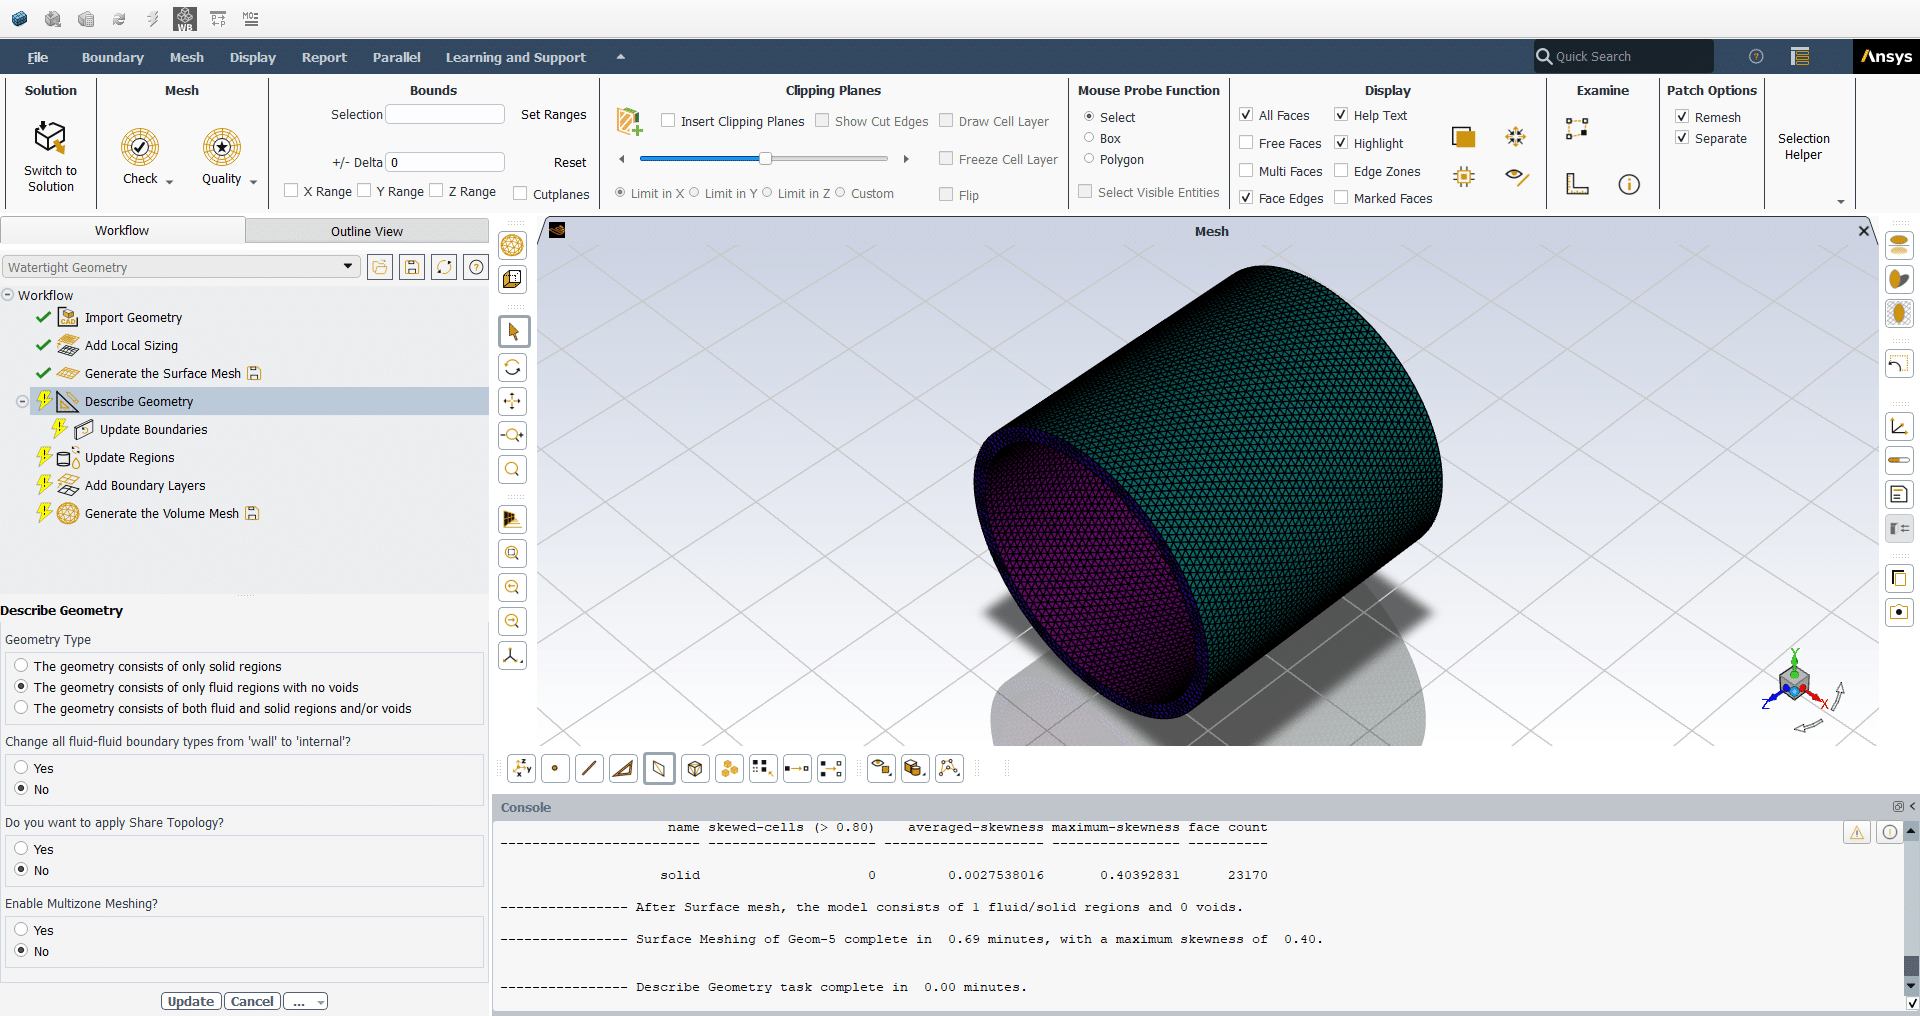Select only solid regions geometry type
1920x1016 pixels.
[x=21, y=666]
